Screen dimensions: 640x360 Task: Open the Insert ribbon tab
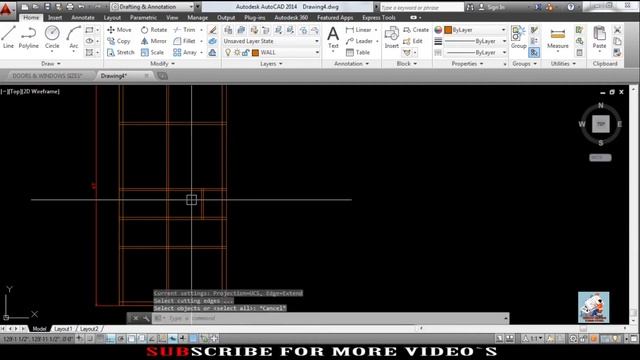click(x=55, y=18)
